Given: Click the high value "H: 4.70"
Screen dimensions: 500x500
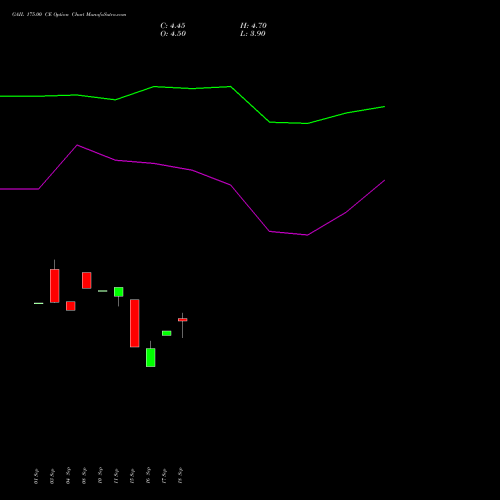Looking at the screenshot, I should tap(253, 26).
